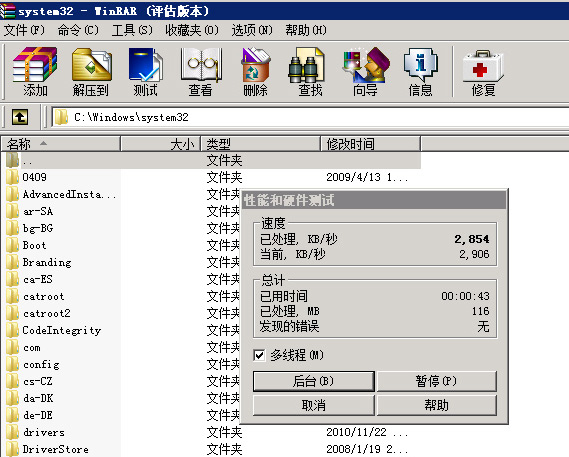Click the Background (后台) button
Image resolution: width=569 pixels, height=457 pixels.
(314, 381)
